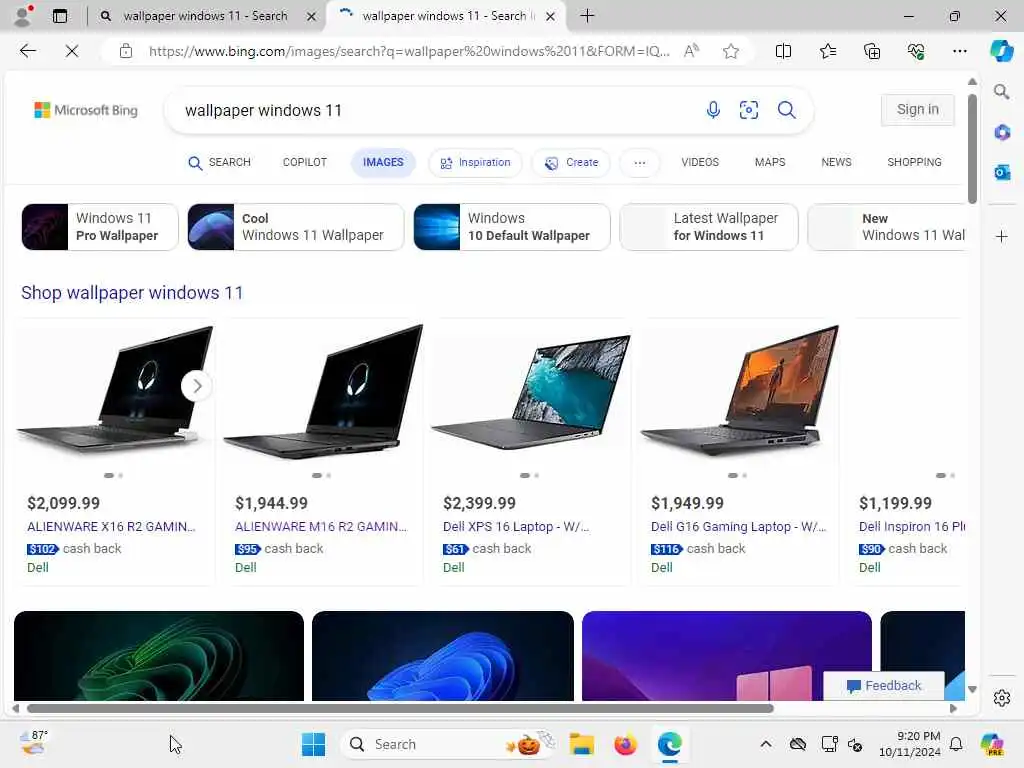Open the Inspiration pill
Screen dimensions: 1024x768
(x=475, y=163)
